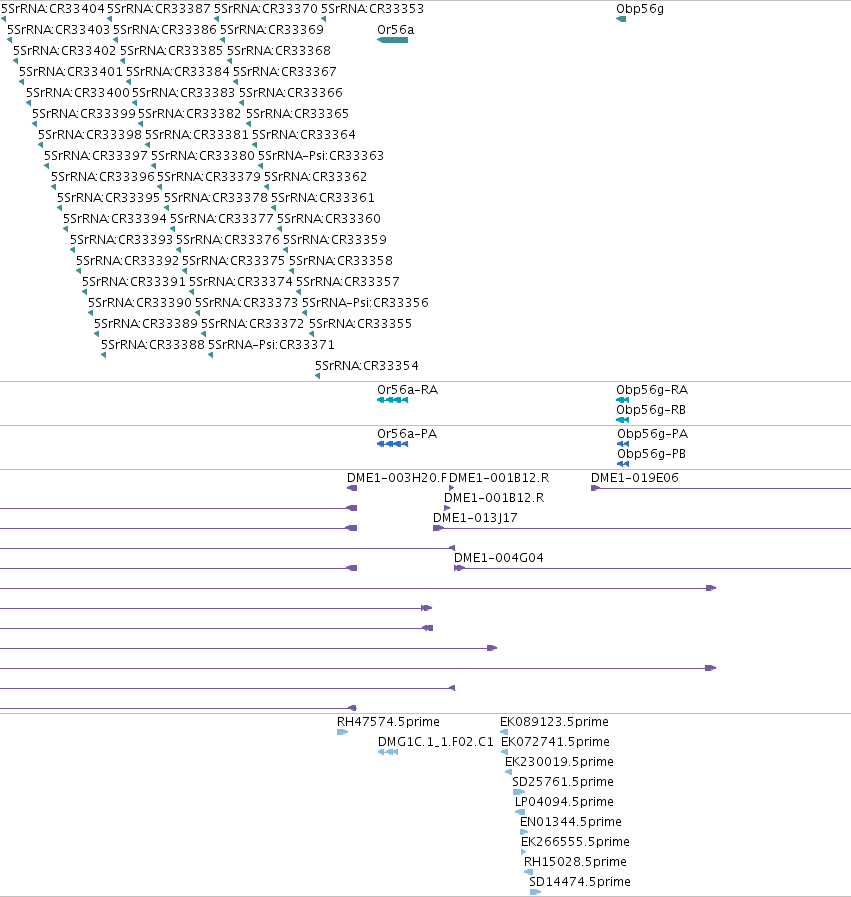Click the SD25761.5prime EST arrow
This screenshot has width=851, height=897.
tap(519, 792)
